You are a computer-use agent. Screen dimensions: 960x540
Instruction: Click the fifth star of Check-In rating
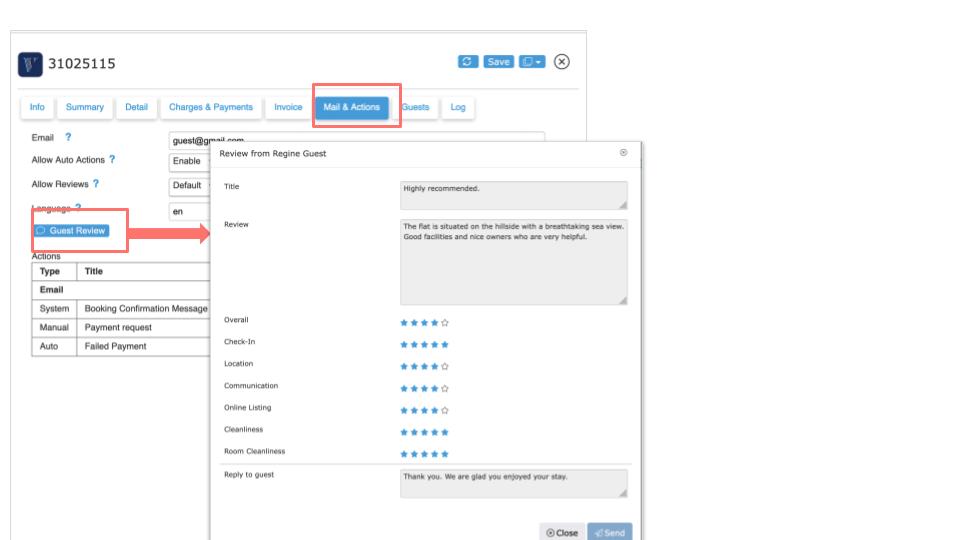[445, 345]
